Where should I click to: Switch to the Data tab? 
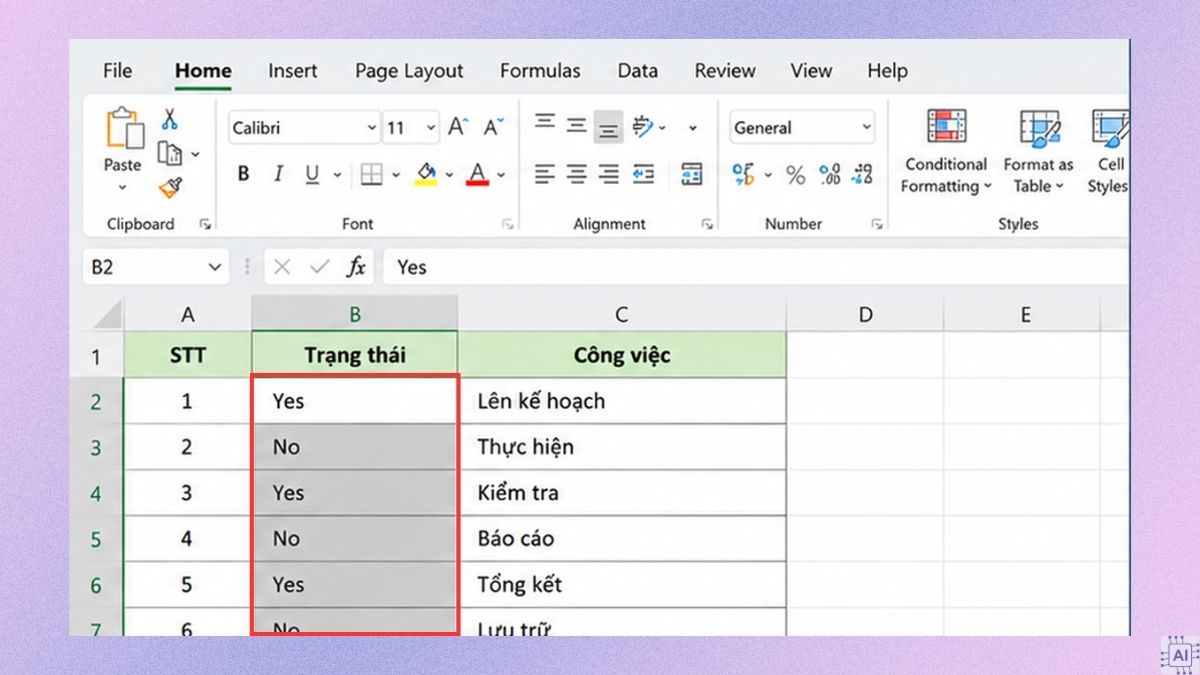coord(637,71)
